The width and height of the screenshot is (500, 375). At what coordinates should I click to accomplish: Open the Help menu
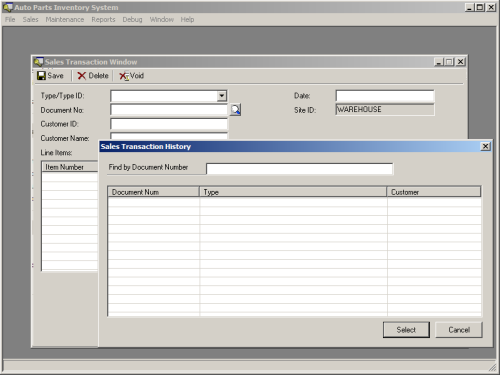point(187,19)
